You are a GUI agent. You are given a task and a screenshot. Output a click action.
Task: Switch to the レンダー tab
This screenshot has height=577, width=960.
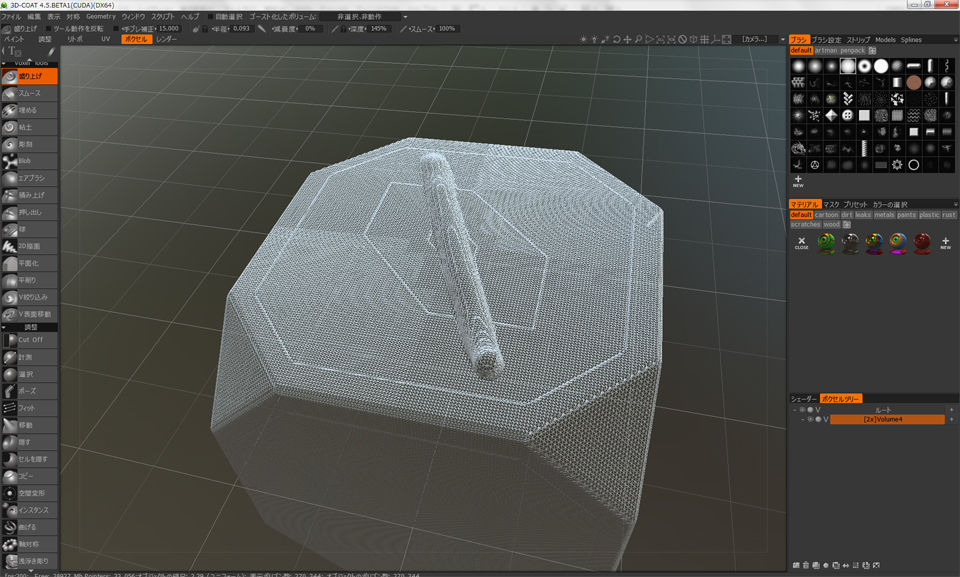click(x=165, y=41)
